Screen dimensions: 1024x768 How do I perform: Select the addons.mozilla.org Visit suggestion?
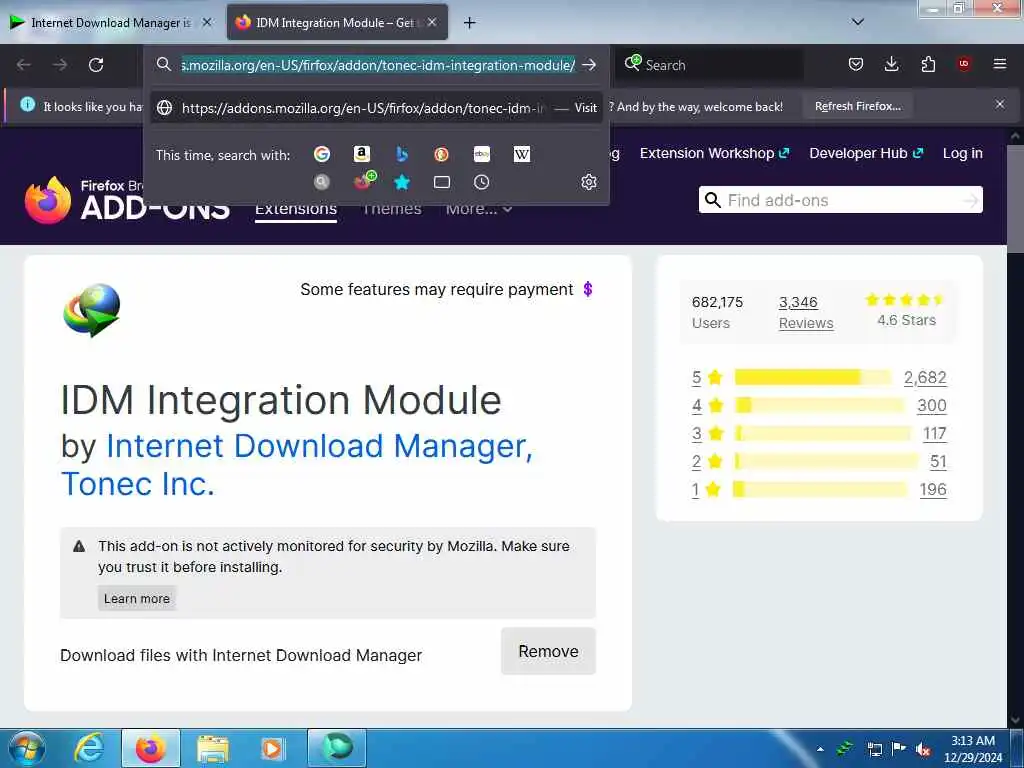(x=377, y=108)
